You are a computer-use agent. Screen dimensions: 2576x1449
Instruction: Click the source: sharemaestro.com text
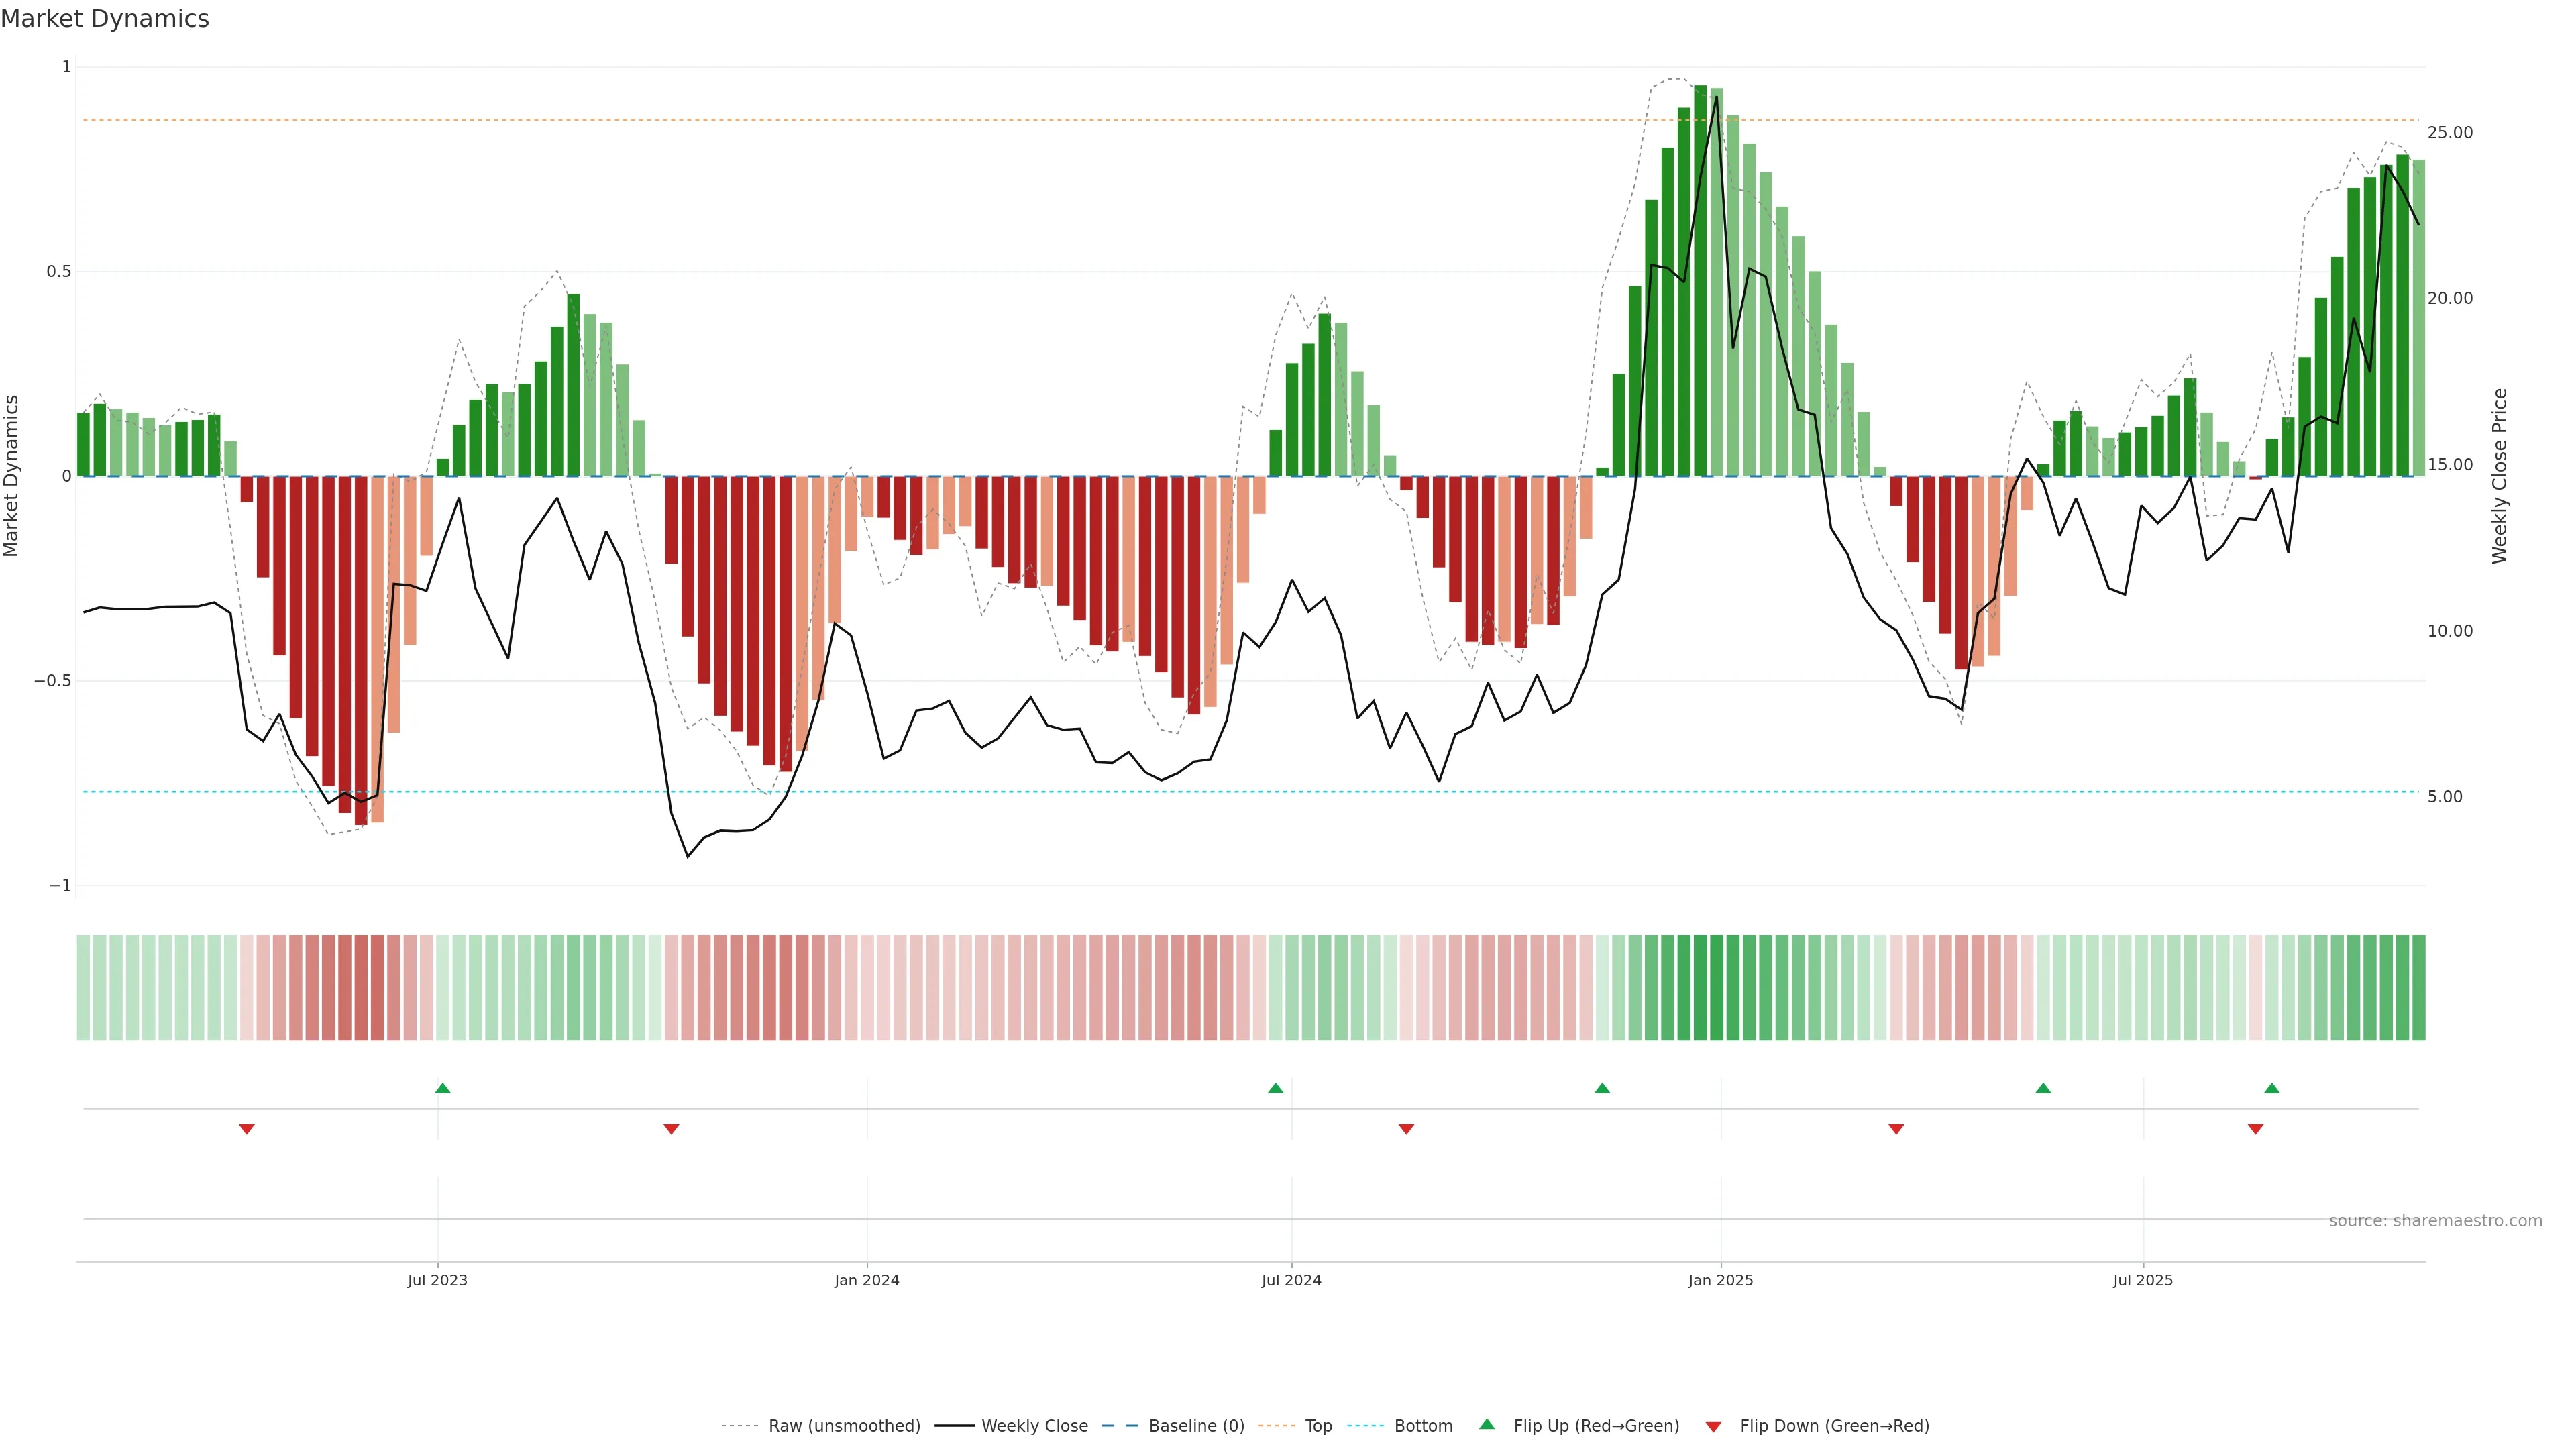coord(2435,1221)
